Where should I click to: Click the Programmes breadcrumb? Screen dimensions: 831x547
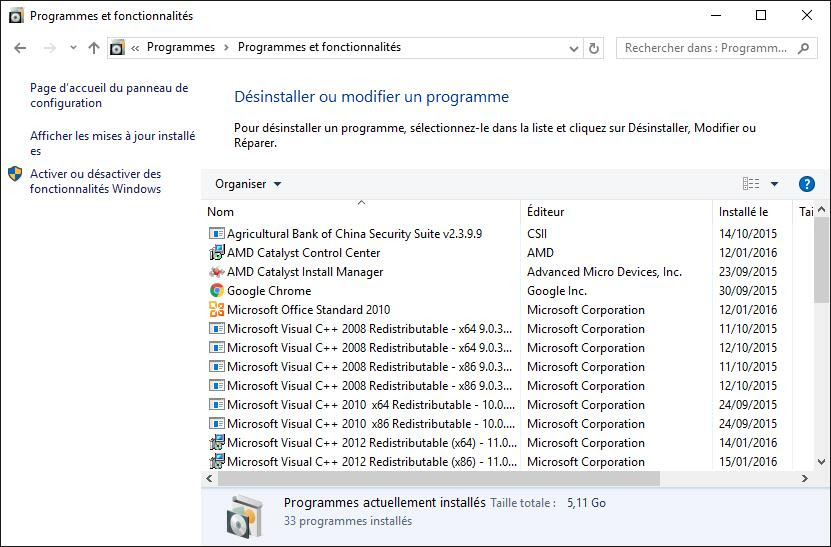click(181, 47)
